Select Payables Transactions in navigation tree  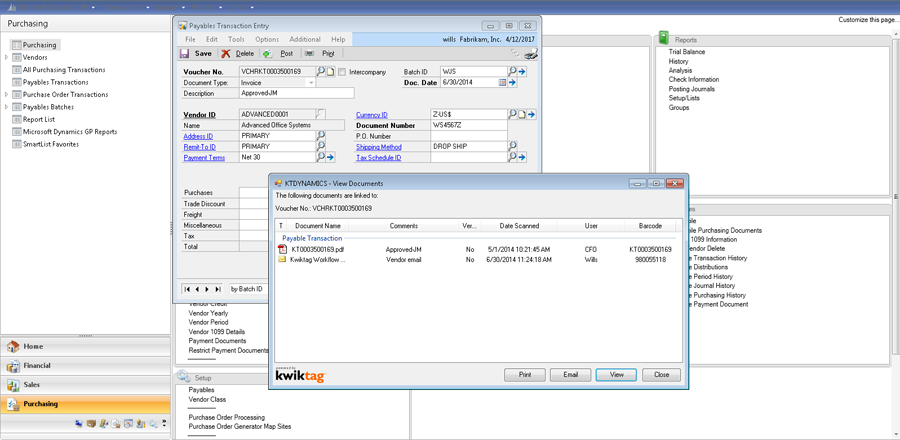click(56, 82)
